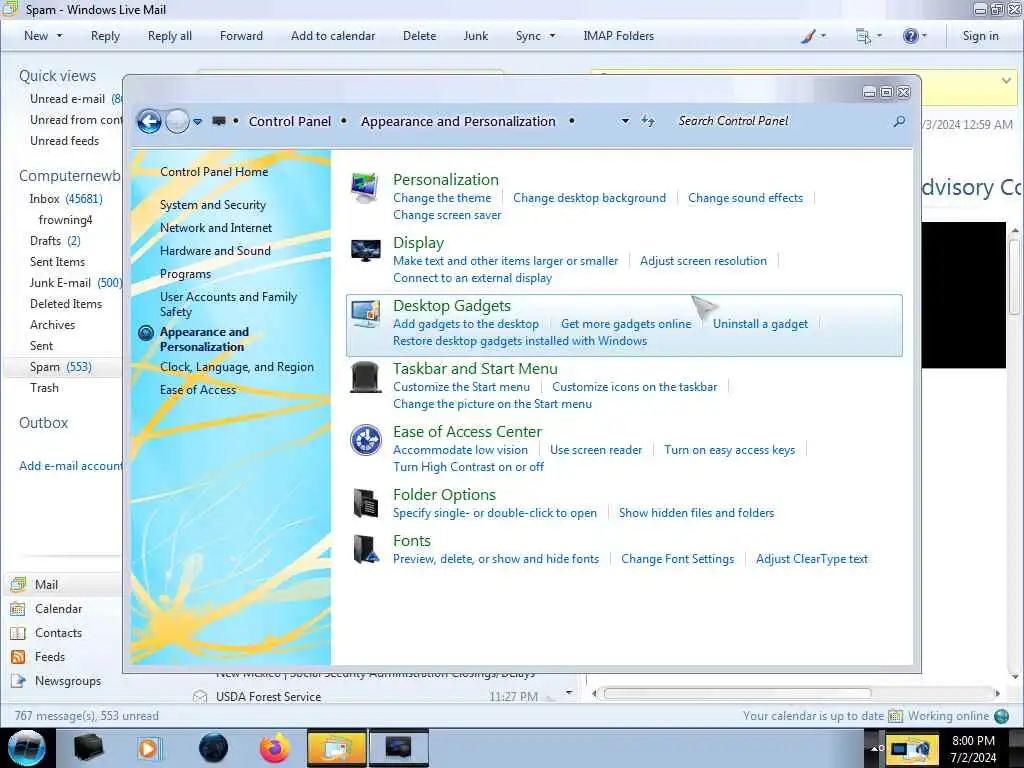Viewport: 1024px width, 768px height.
Task: Click the Folder Options icon
Action: click(x=365, y=504)
